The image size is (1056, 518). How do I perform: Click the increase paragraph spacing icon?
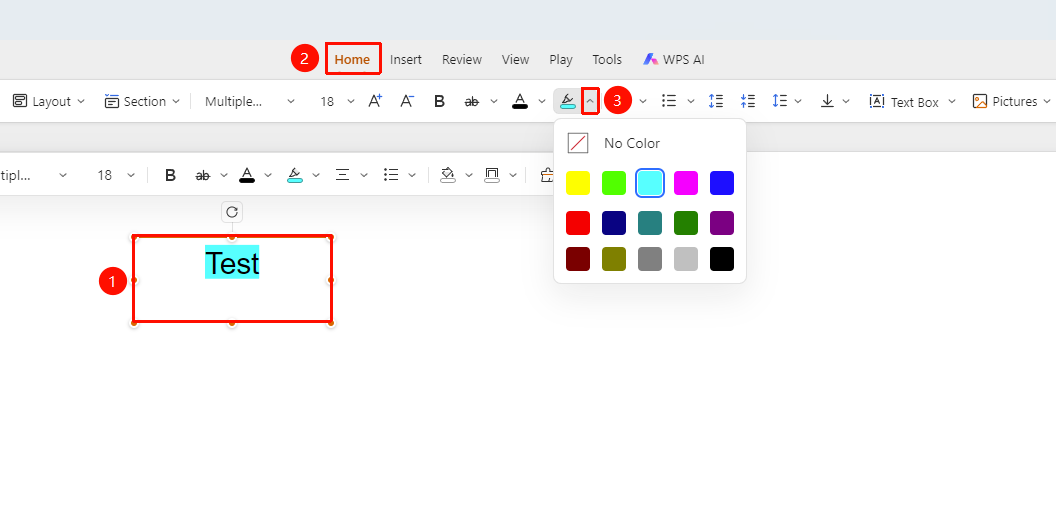(x=715, y=101)
